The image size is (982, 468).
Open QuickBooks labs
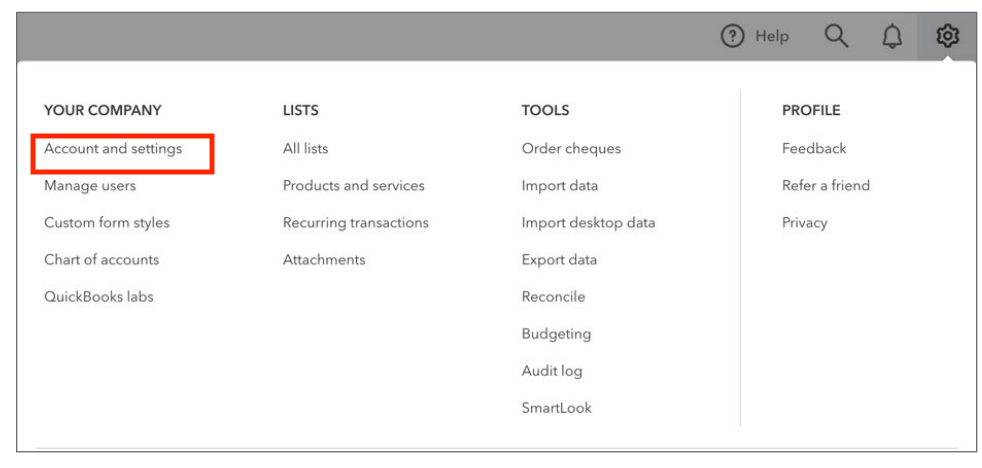[98, 296]
